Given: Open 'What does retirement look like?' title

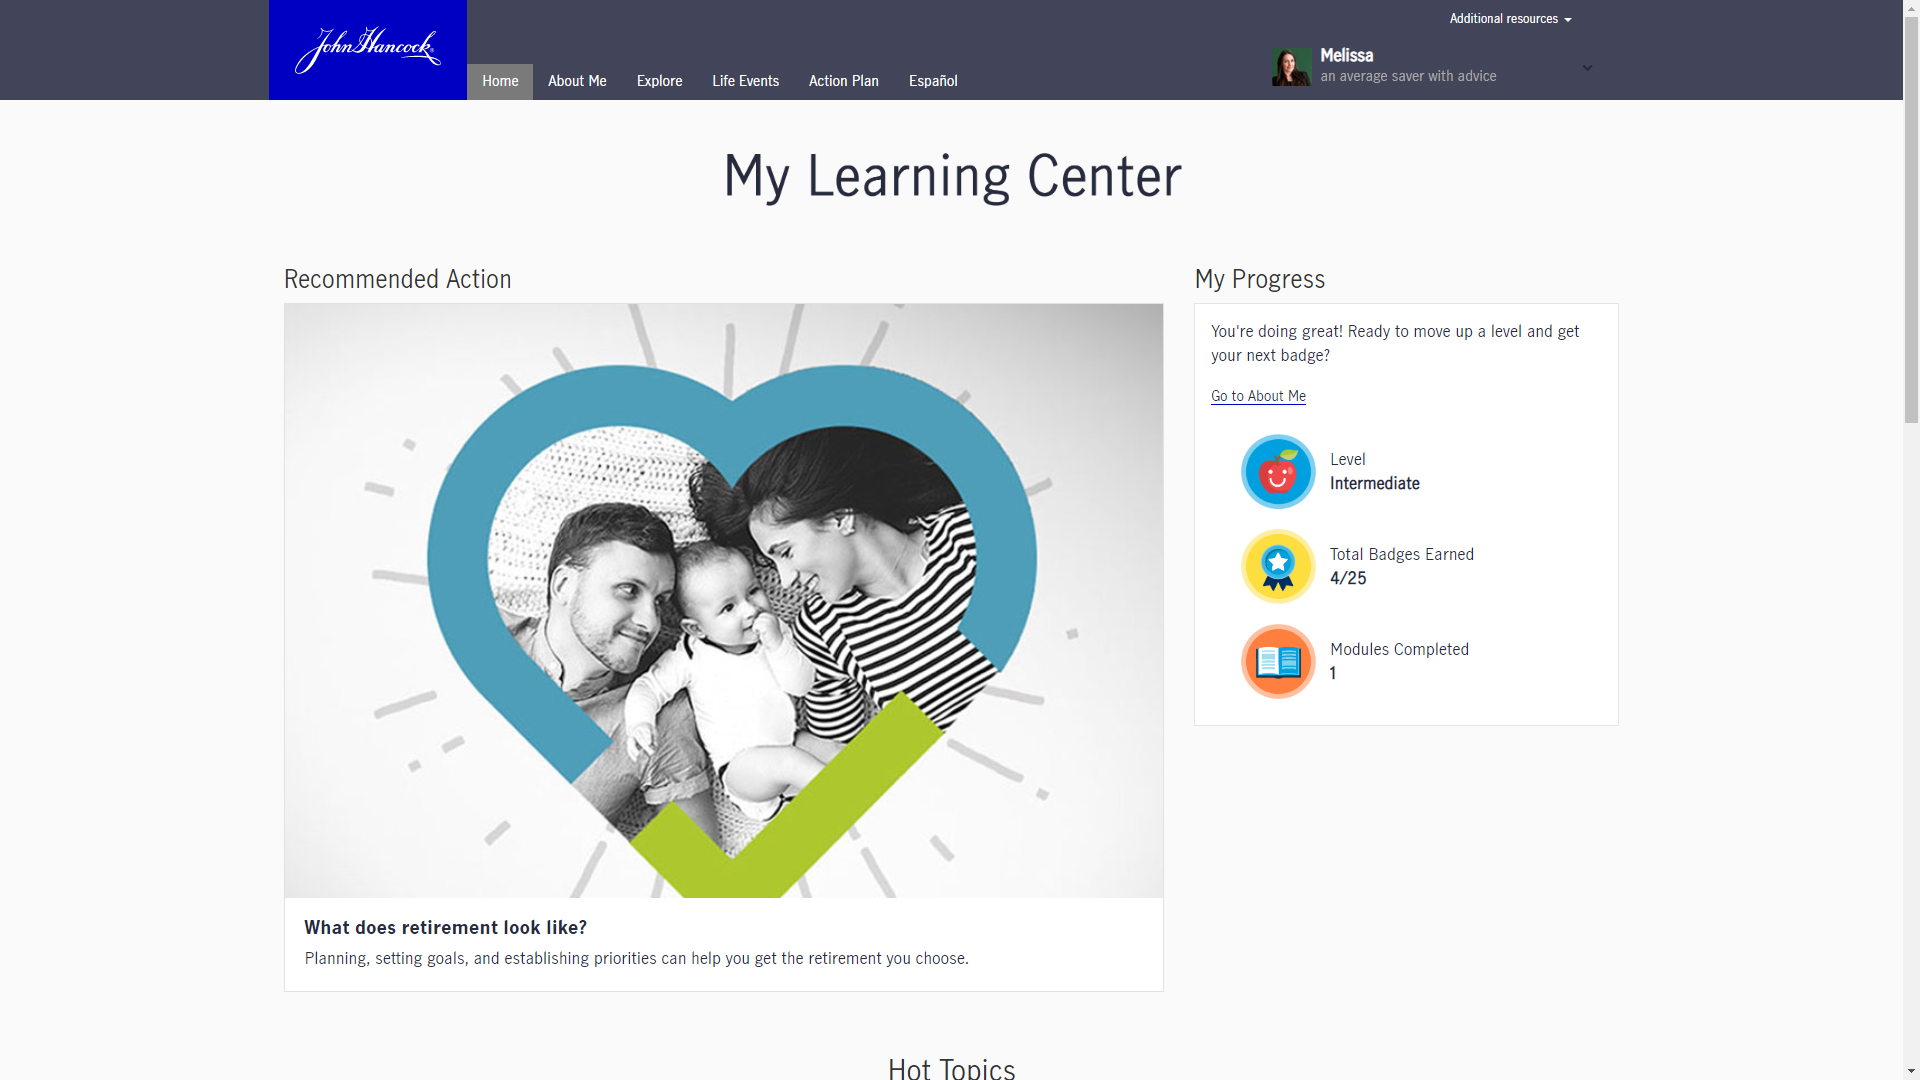Looking at the screenshot, I should (445, 927).
